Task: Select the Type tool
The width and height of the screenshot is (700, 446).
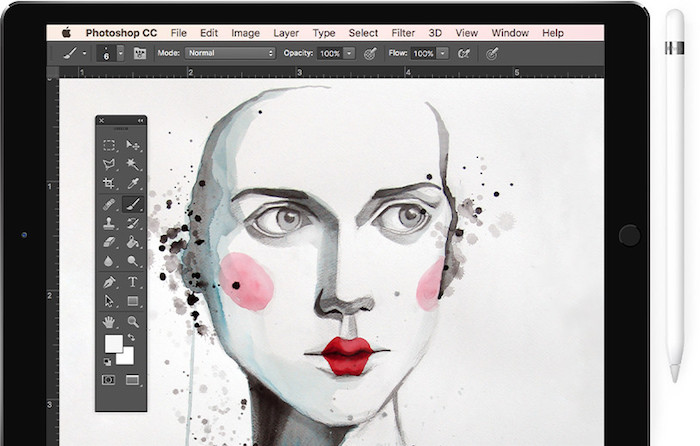Action: tap(132, 281)
